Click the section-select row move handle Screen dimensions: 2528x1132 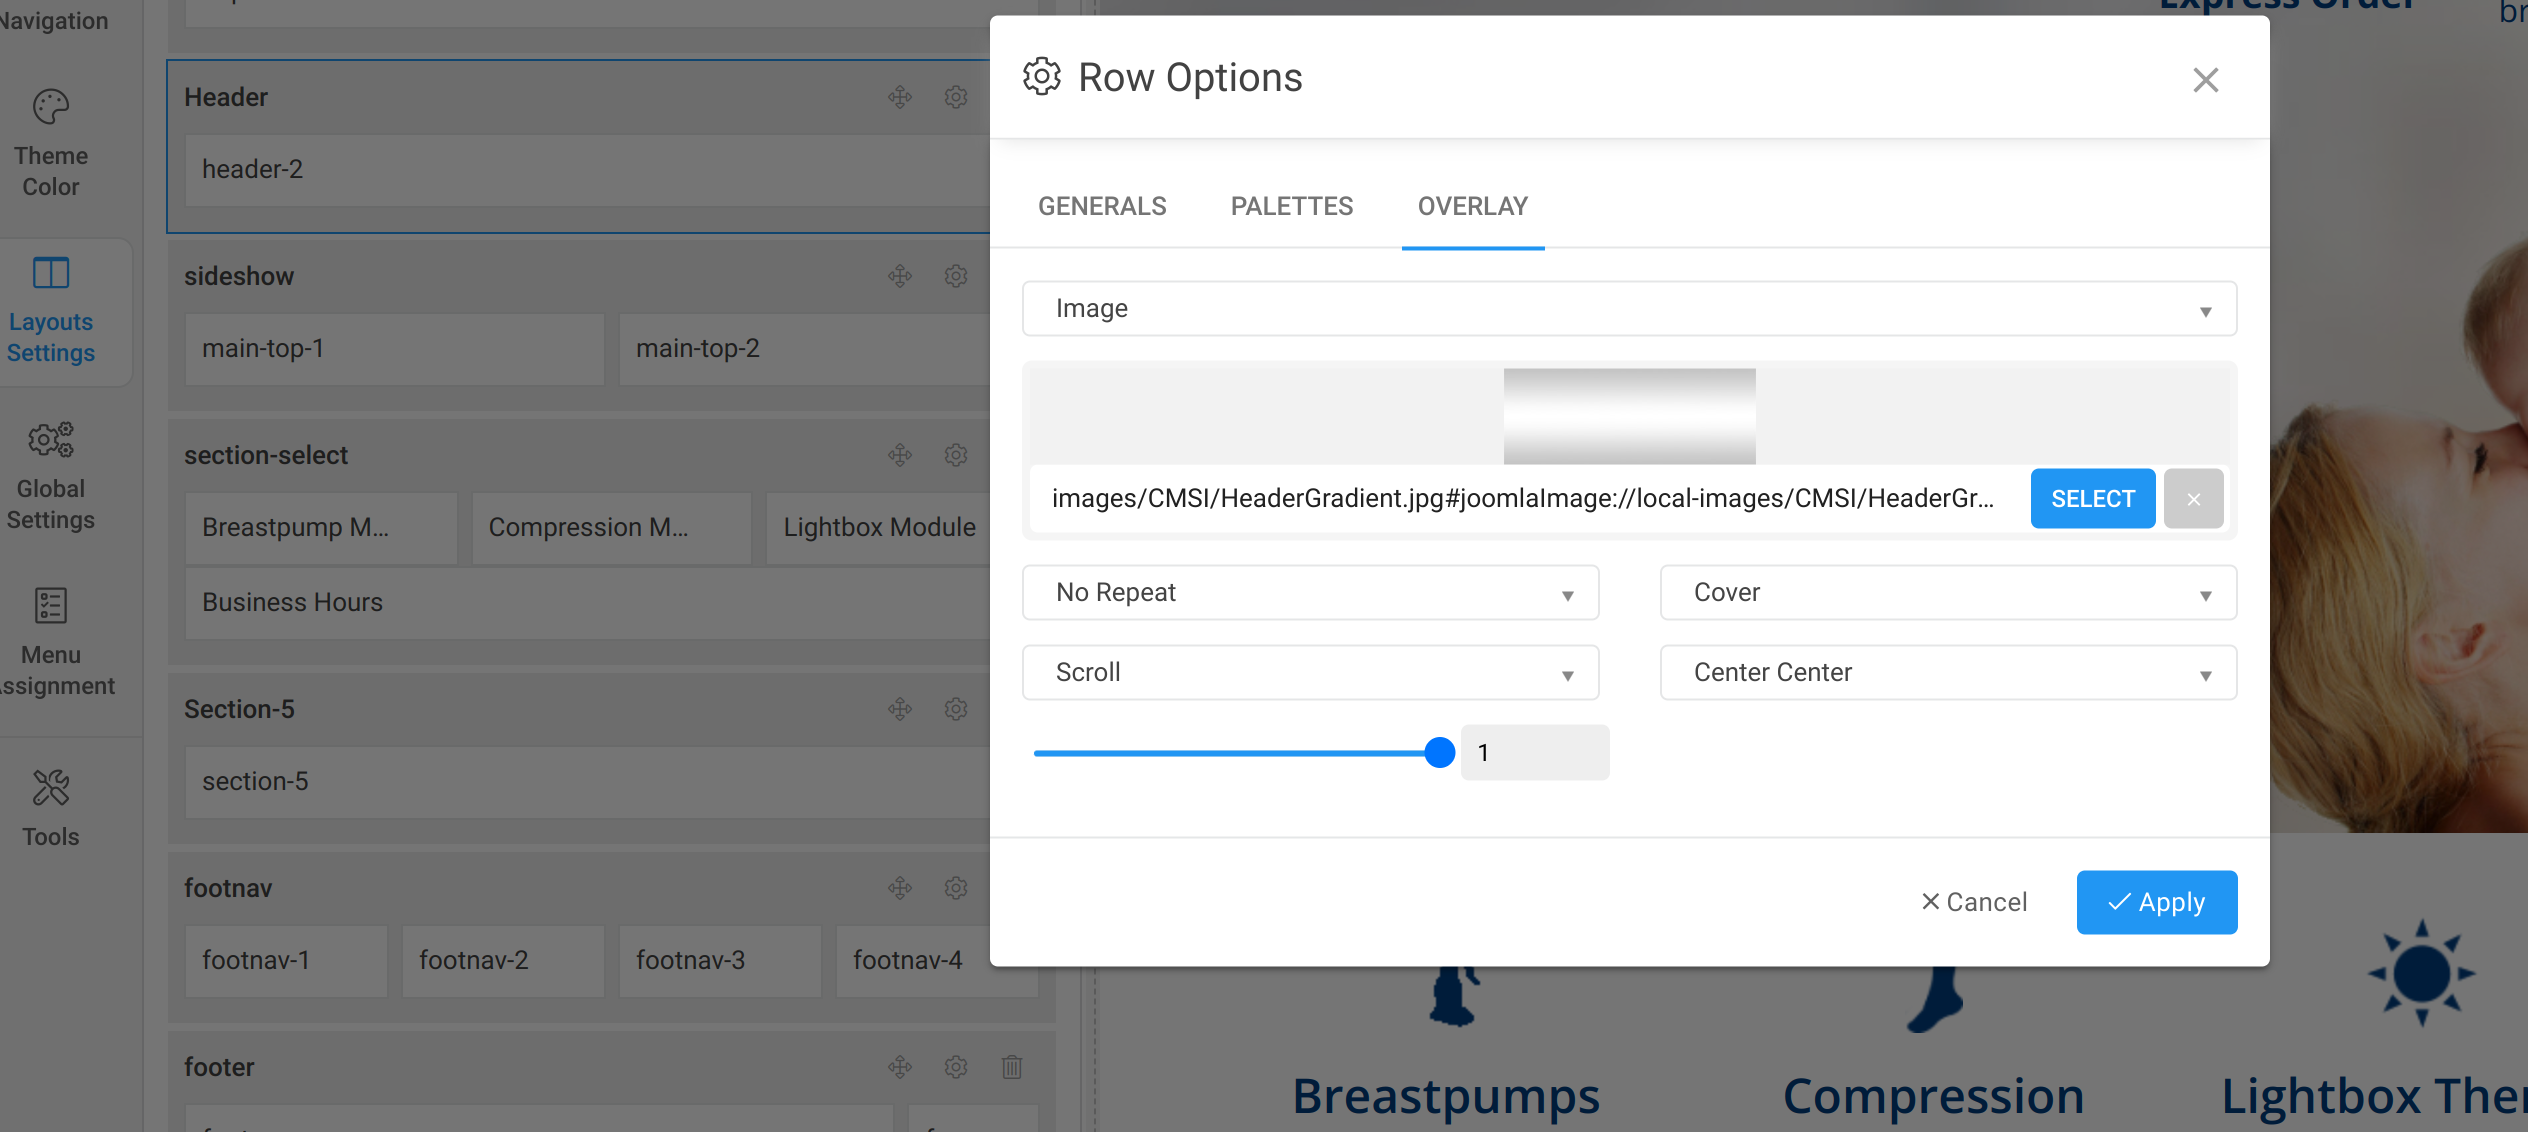(x=900, y=455)
